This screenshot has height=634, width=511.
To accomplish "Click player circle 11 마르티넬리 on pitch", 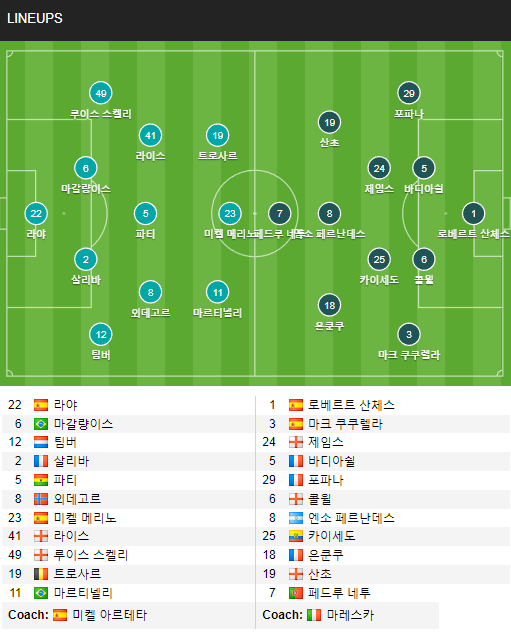I will point(217,292).
